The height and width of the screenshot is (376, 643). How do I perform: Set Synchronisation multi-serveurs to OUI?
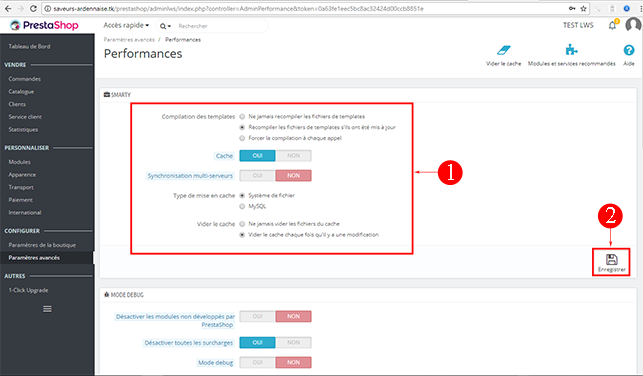258,175
